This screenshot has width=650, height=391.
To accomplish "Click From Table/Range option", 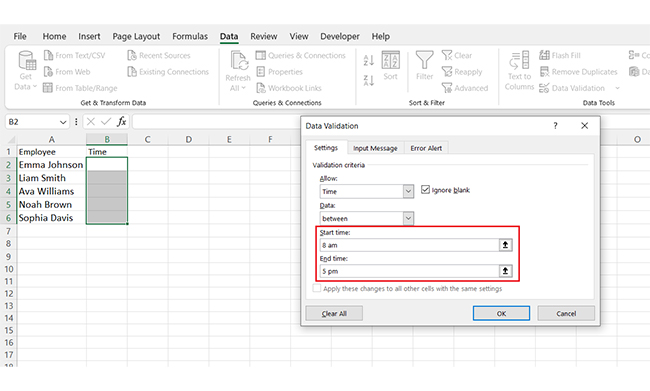I will [80, 88].
